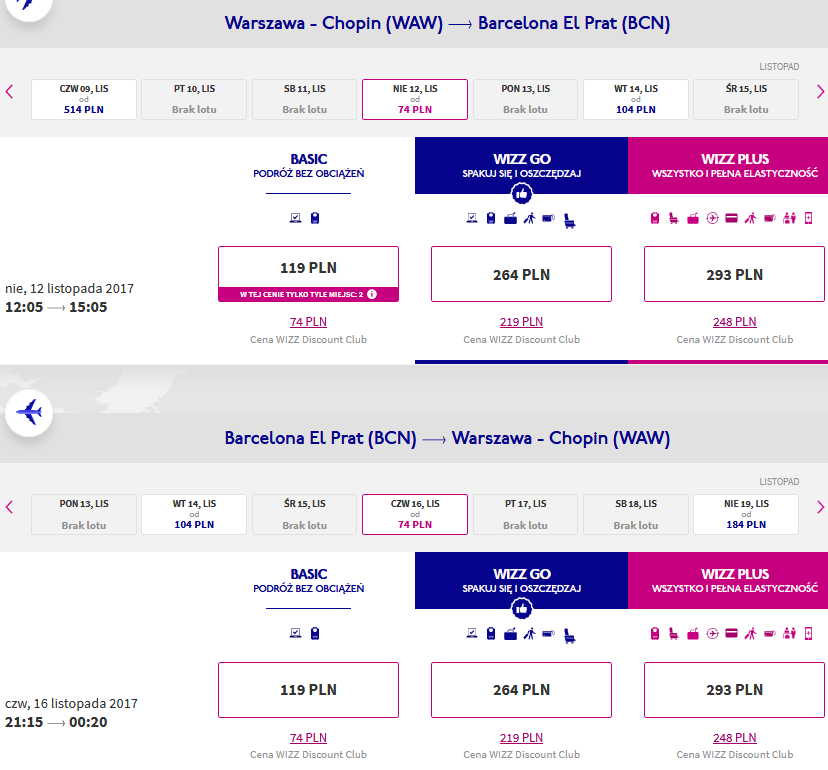The width and height of the screenshot is (828, 770).
Task: Click the outbound WIZZ PLUS seat icon
Action: pos(673,218)
